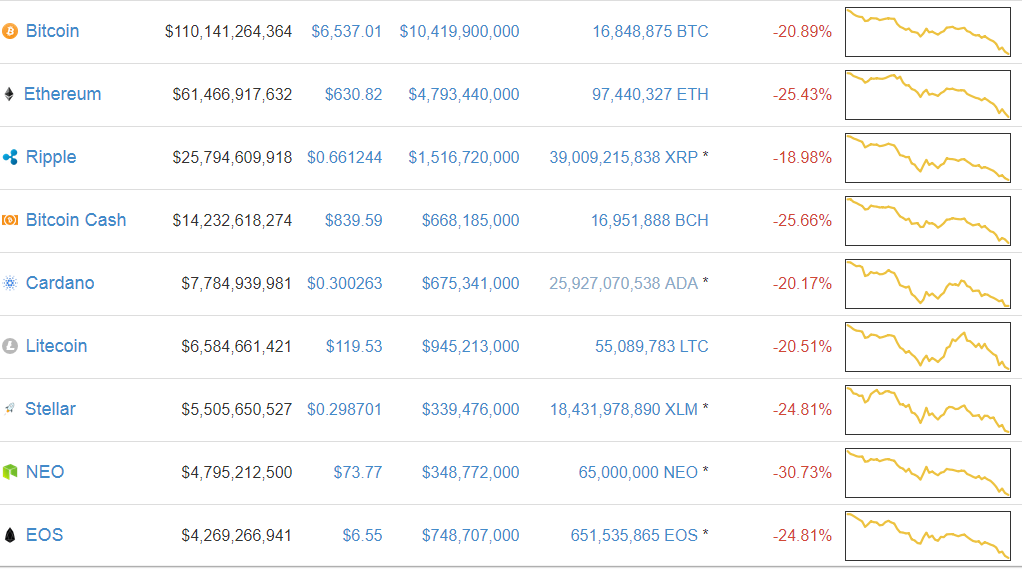Image resolution: width=1022 pixels, height=569 pixels.
Task: Open the Ethereum name link
Action: click(x=63, y=94)
